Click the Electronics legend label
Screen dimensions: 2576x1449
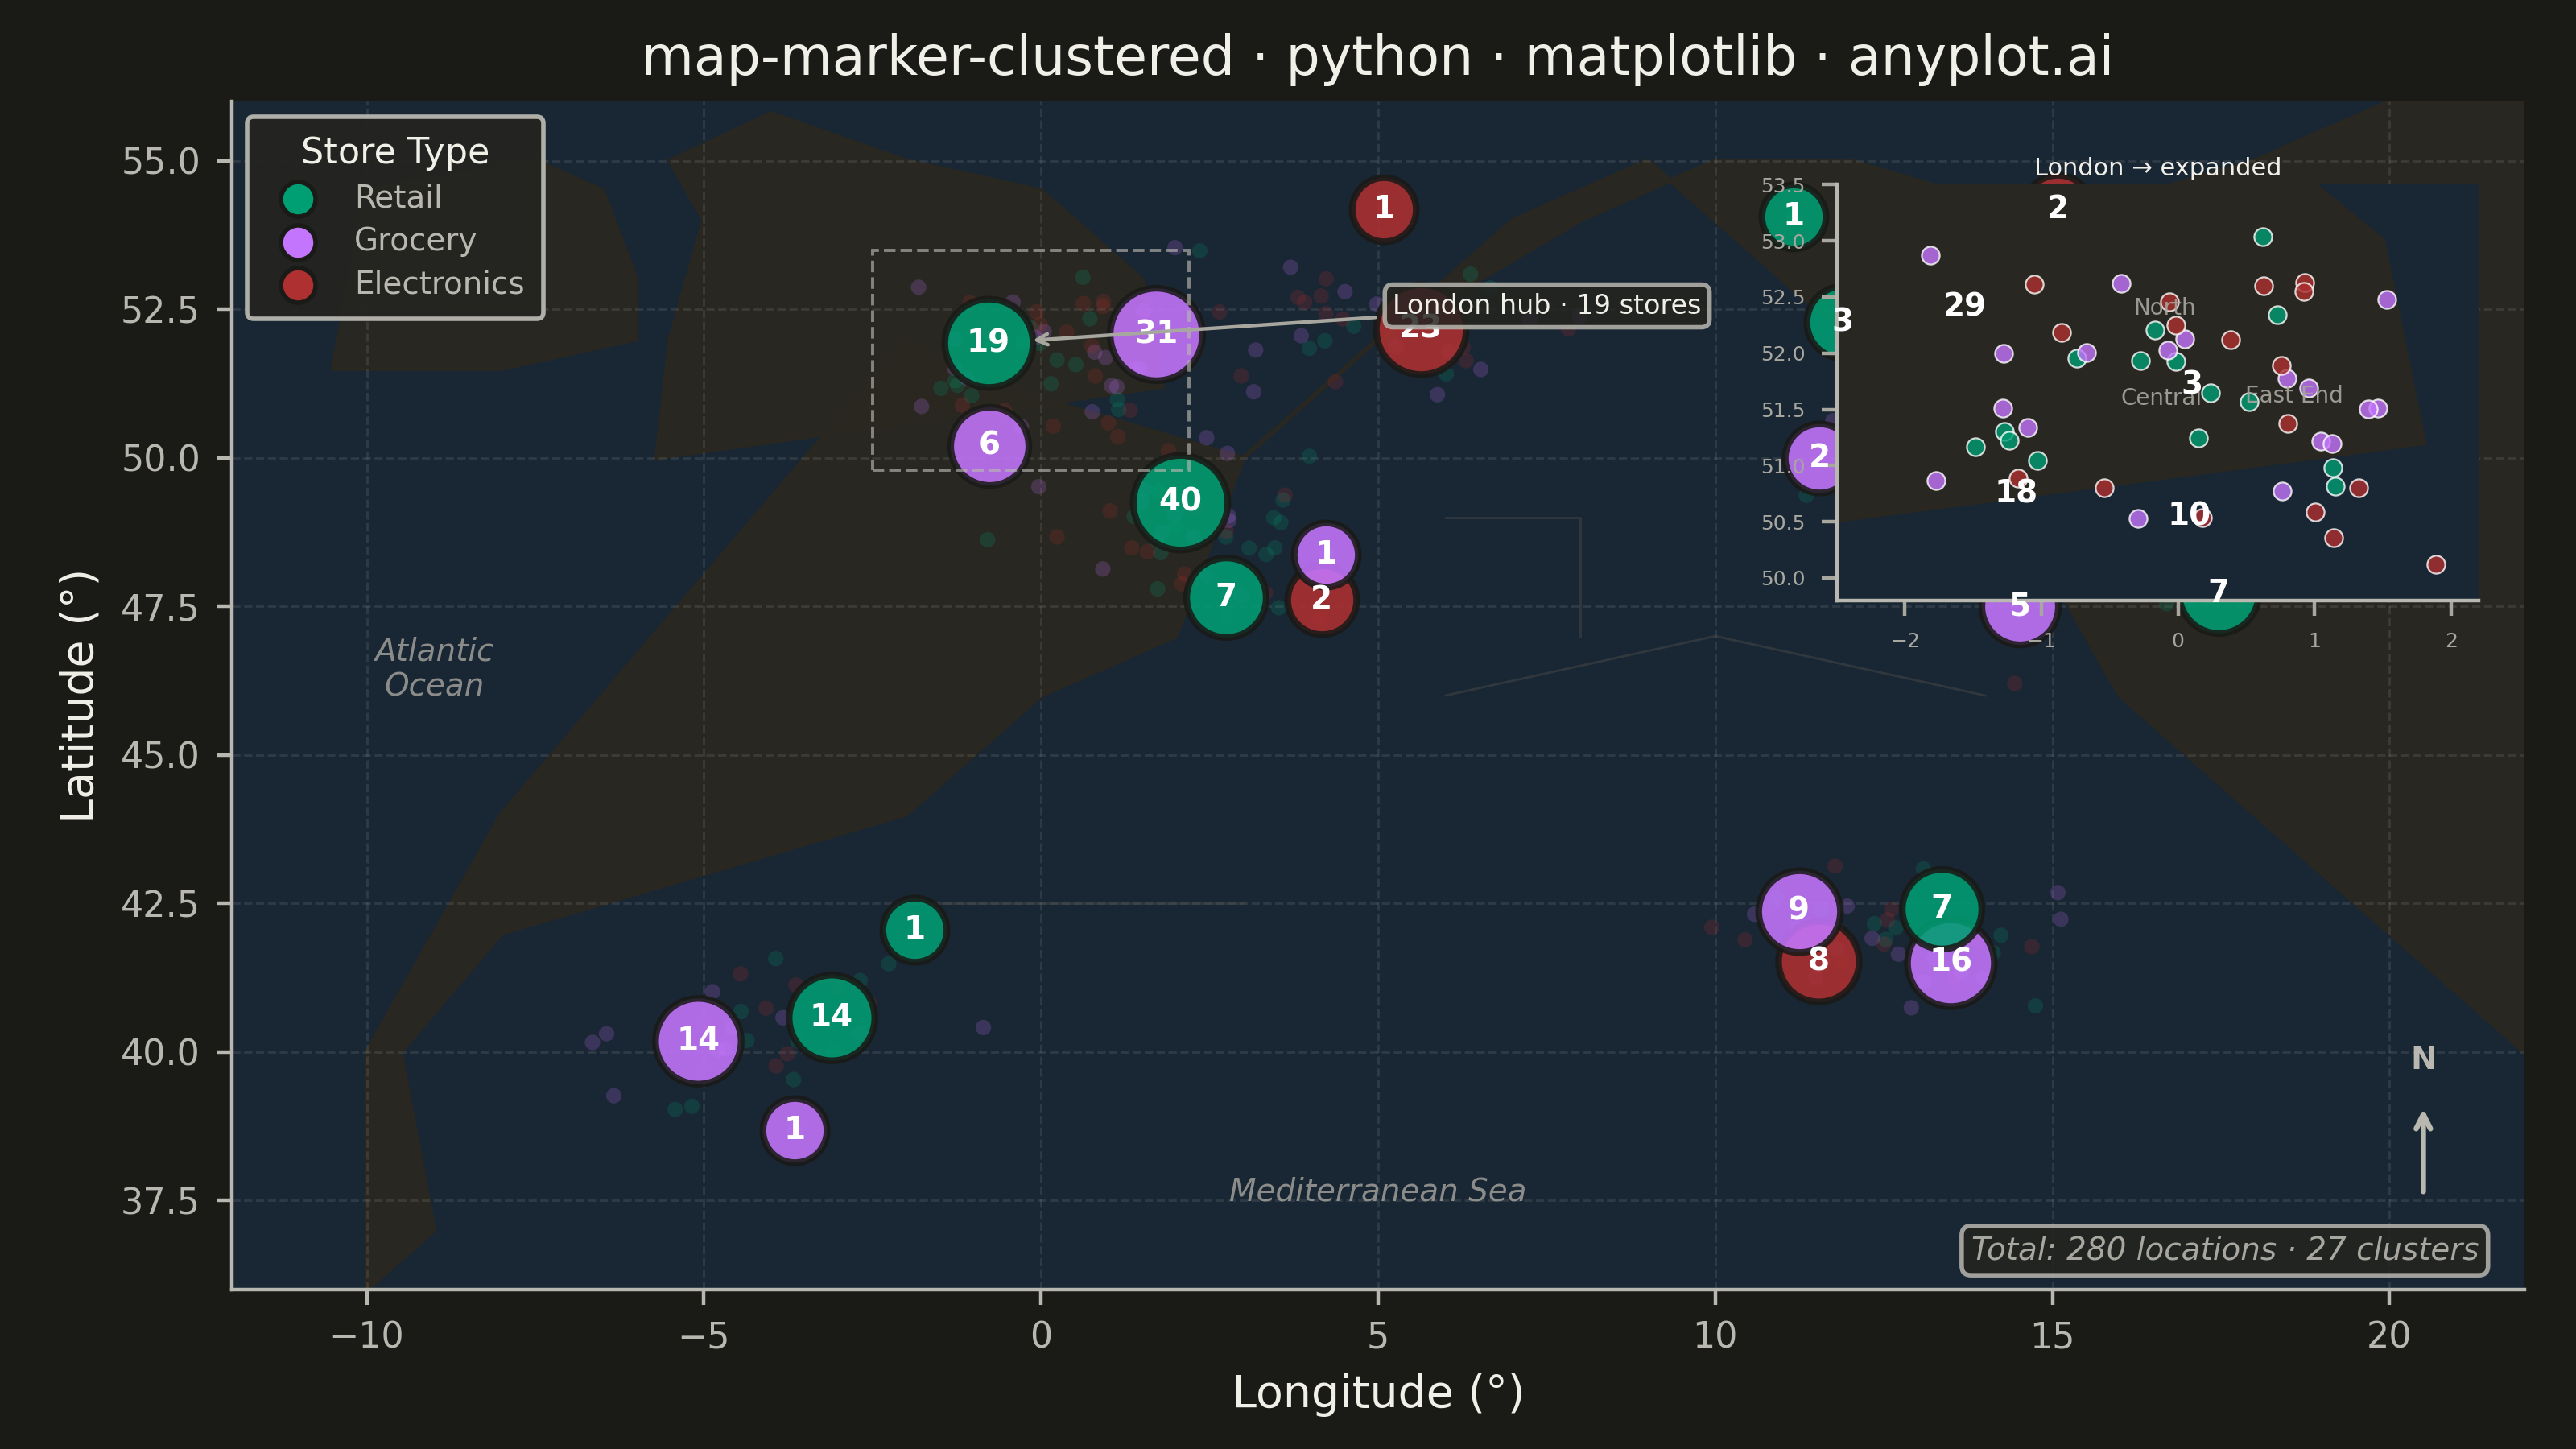(439, 283)
